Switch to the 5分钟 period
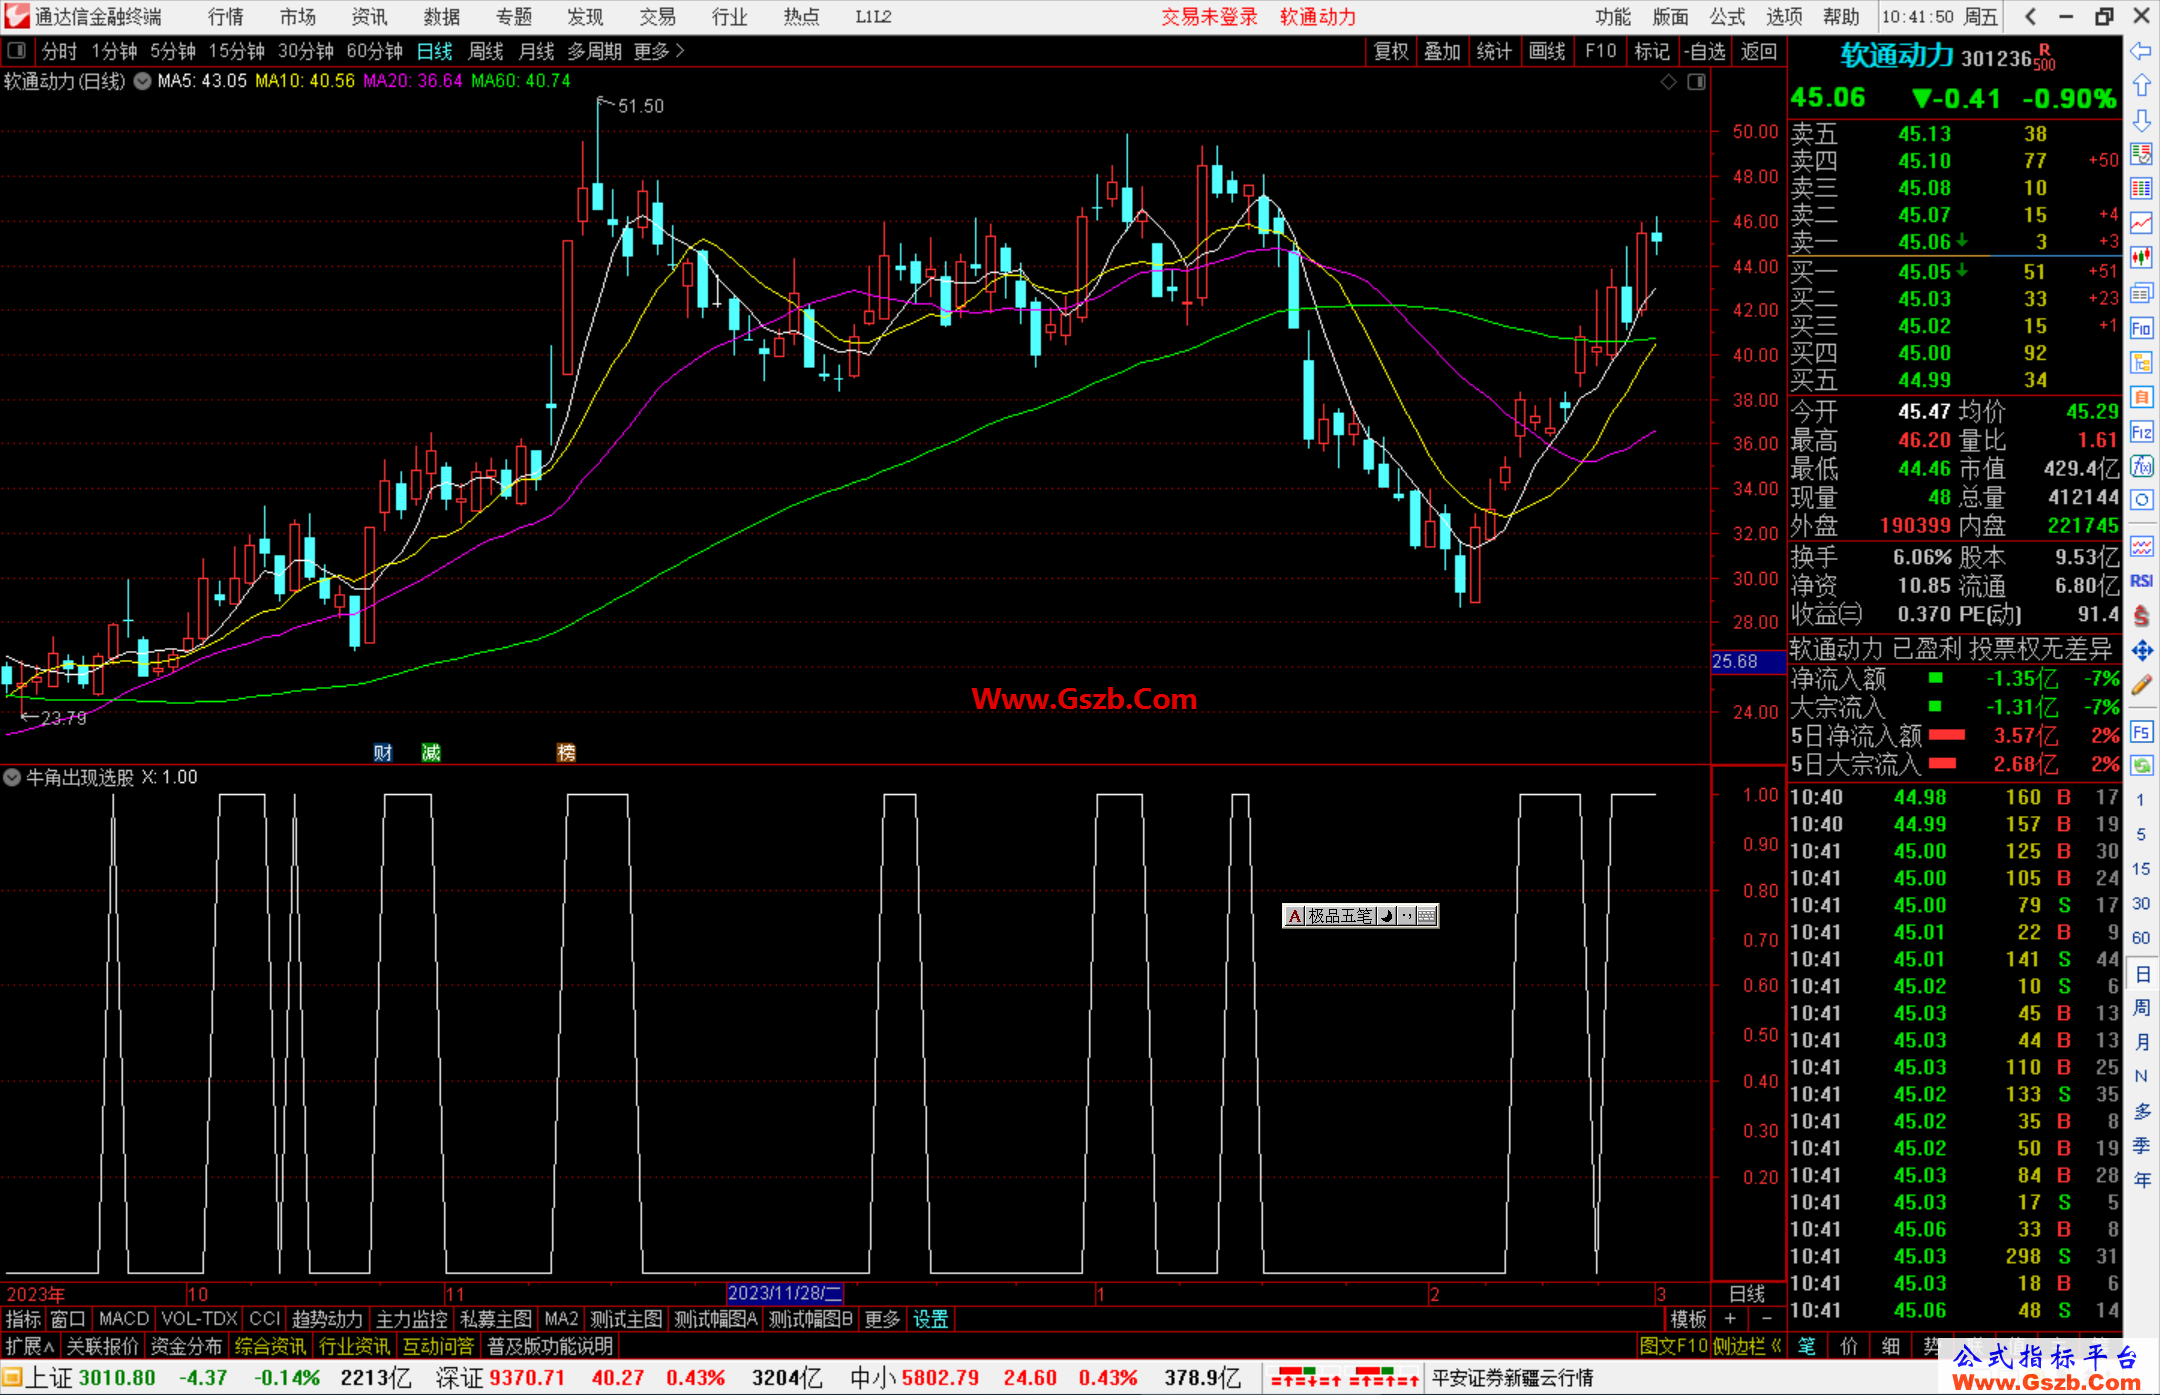This screenshot has width=2160, height=1395. [x=173, y=51]
